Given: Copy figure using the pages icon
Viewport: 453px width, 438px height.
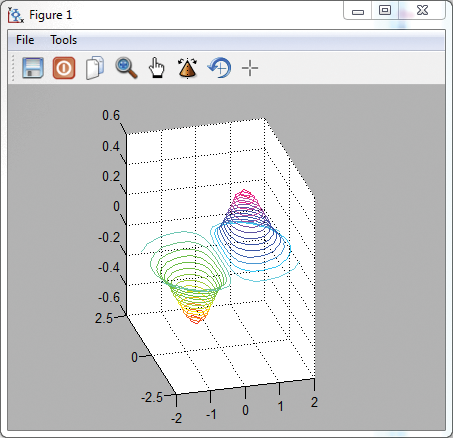Looking at the screenshot, I should 95,68.
